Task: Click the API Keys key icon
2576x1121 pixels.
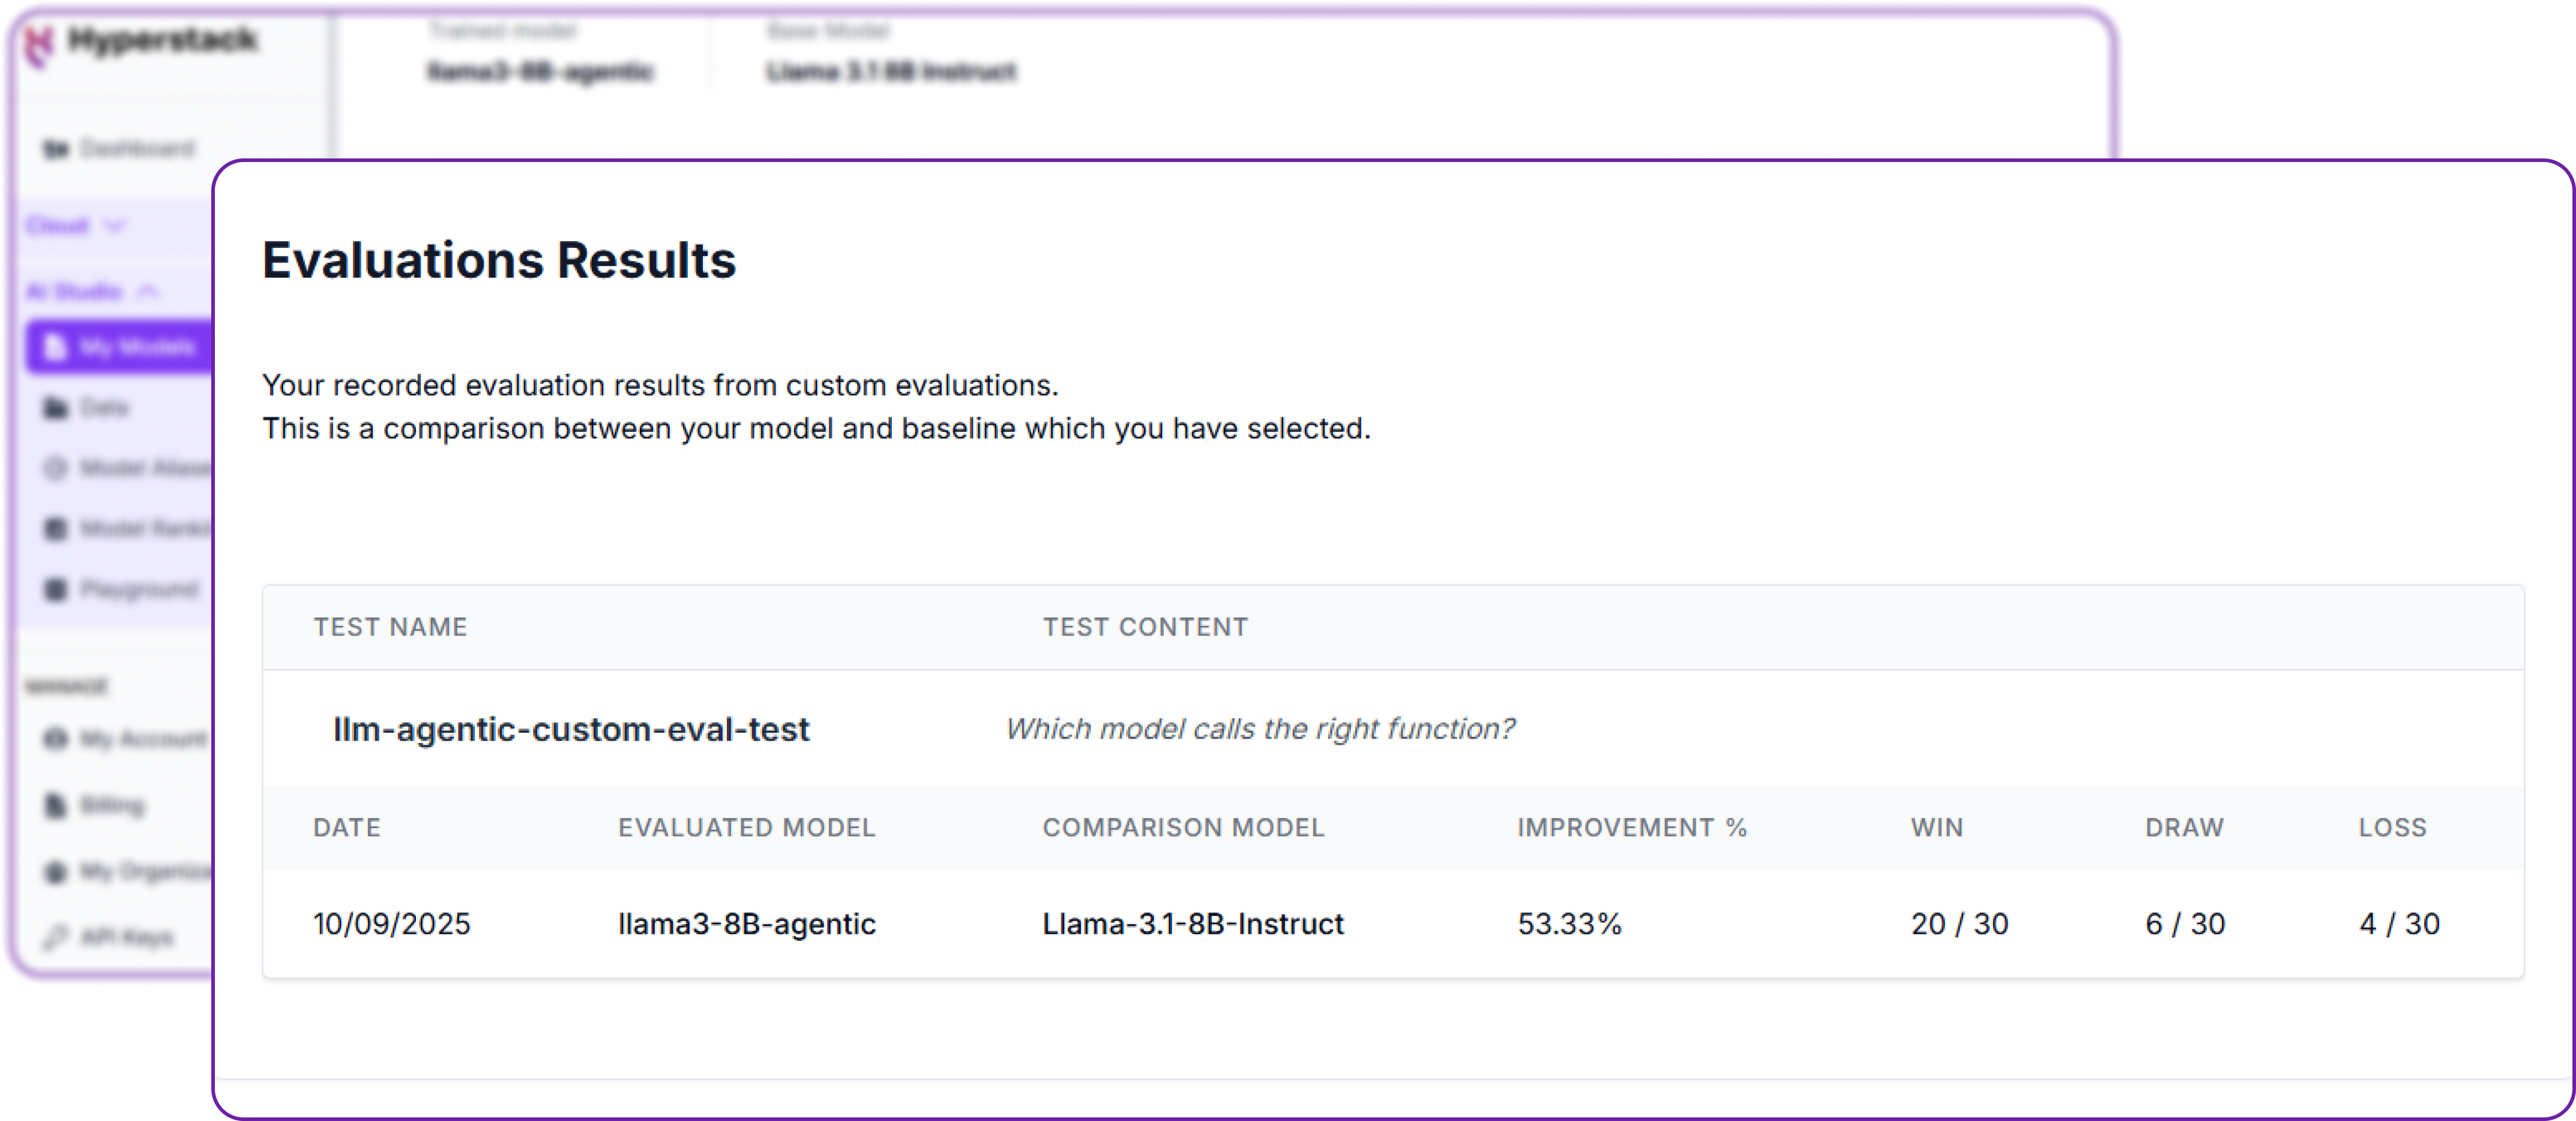Action: coord(56,937)
